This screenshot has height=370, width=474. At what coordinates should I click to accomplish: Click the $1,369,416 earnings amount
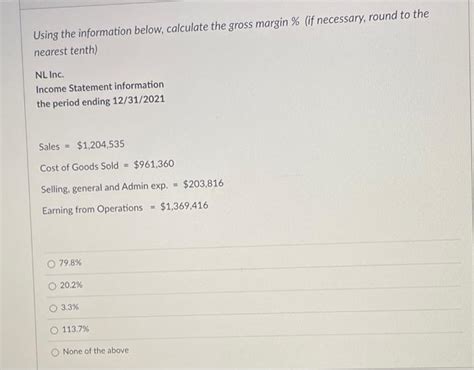(184, 206)
